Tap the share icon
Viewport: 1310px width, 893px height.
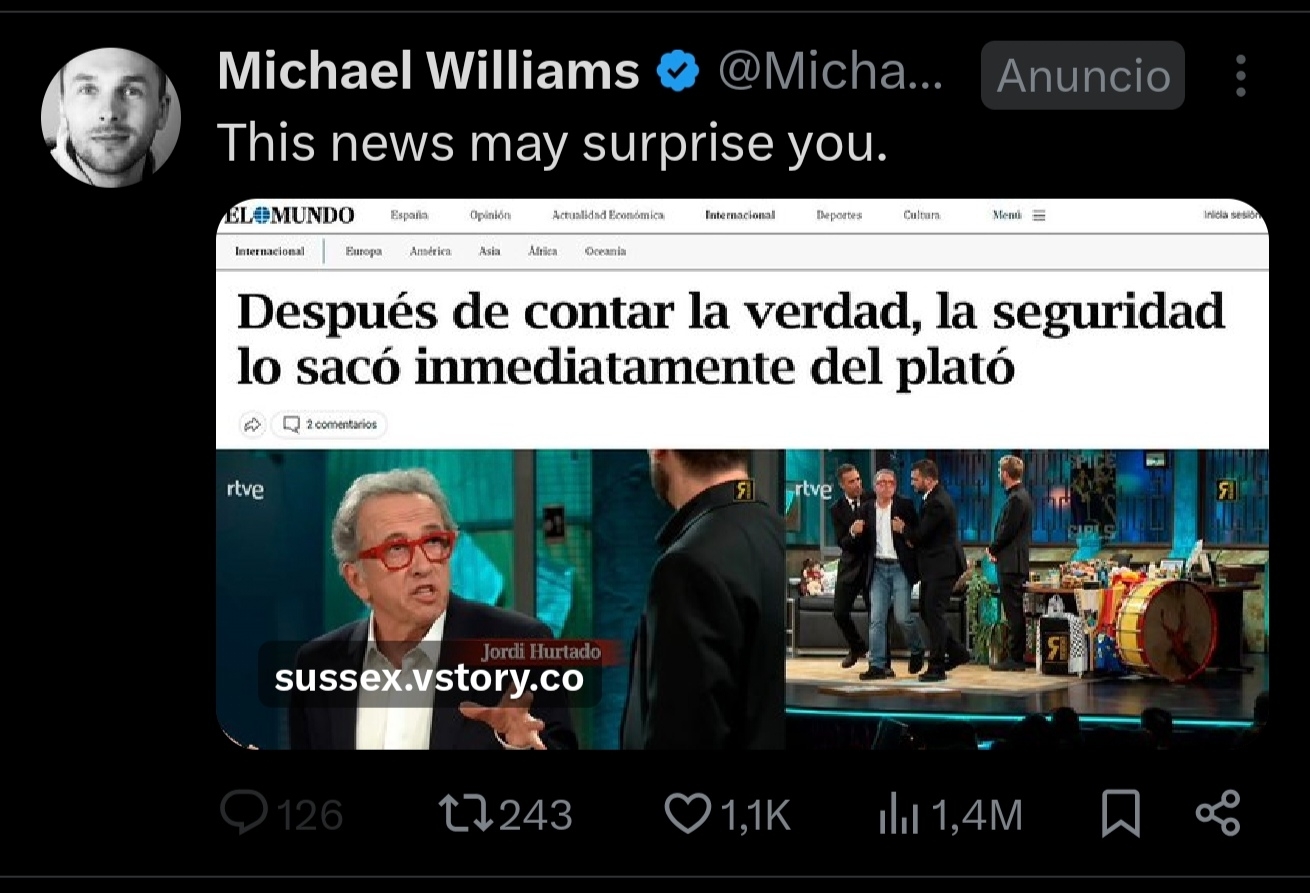[1218, 813]
